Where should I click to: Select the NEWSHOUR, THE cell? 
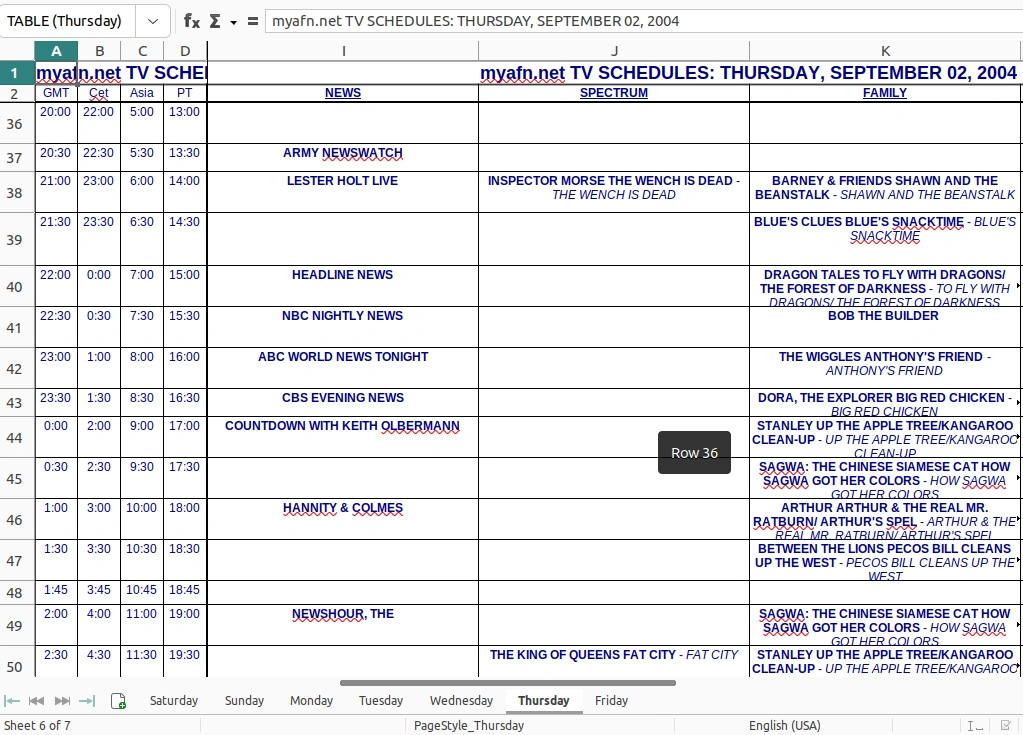pyautogui.click(x=343, y=625)
